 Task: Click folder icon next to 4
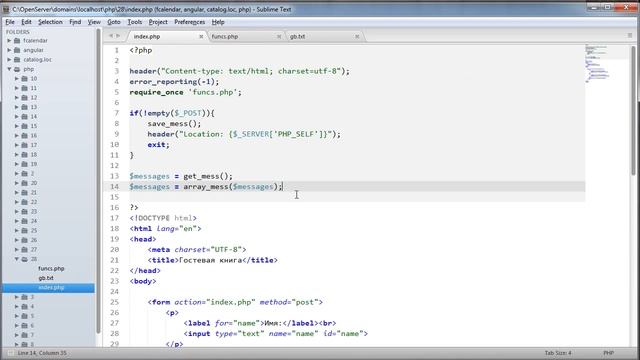pyautogui.click(x=24, y=306)
